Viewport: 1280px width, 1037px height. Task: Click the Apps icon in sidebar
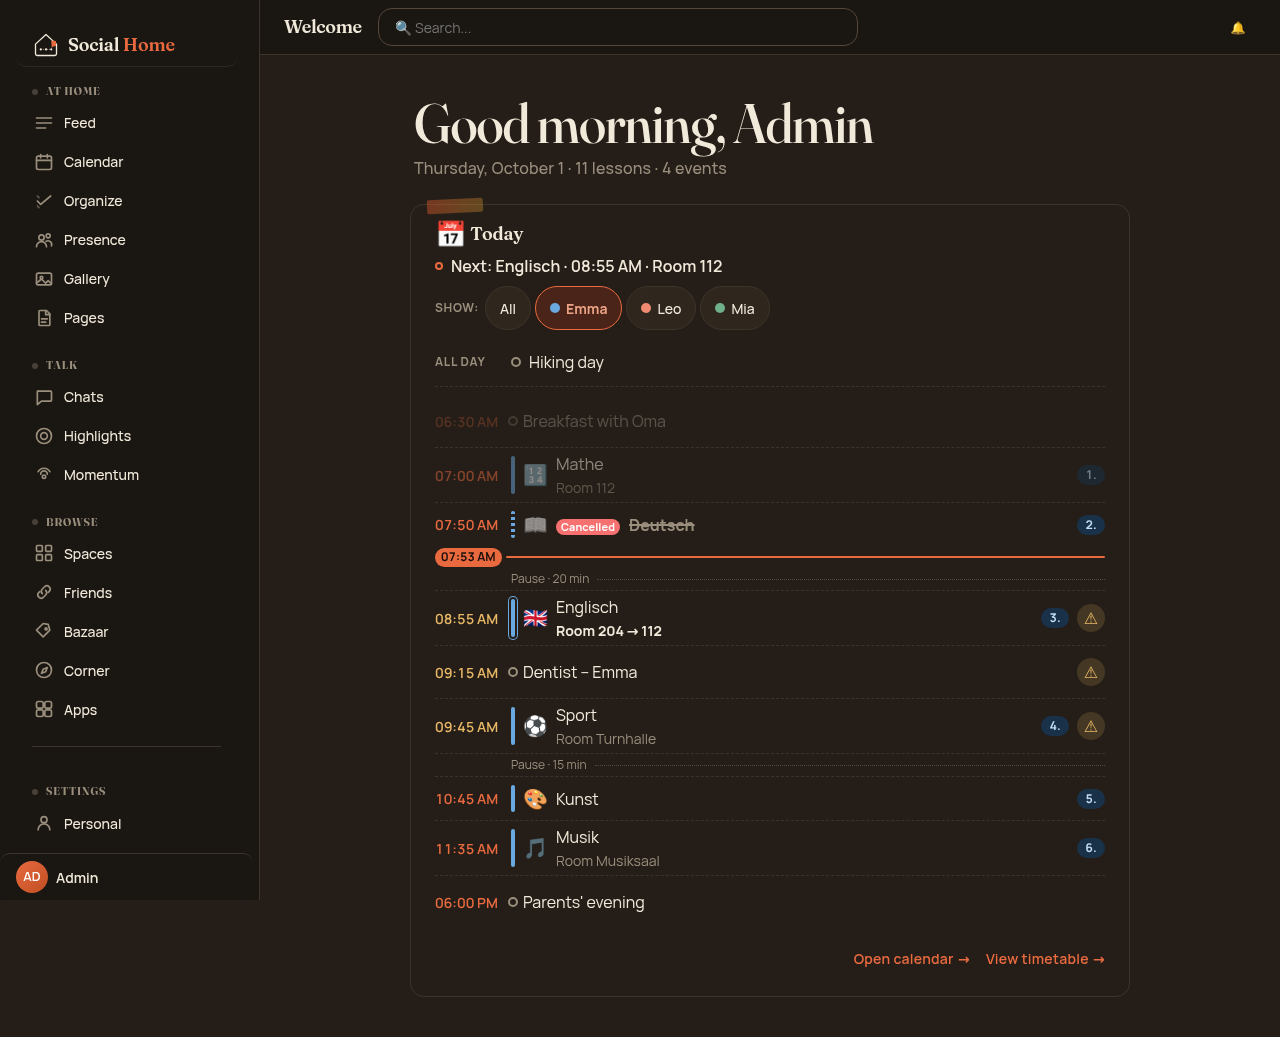44,710
